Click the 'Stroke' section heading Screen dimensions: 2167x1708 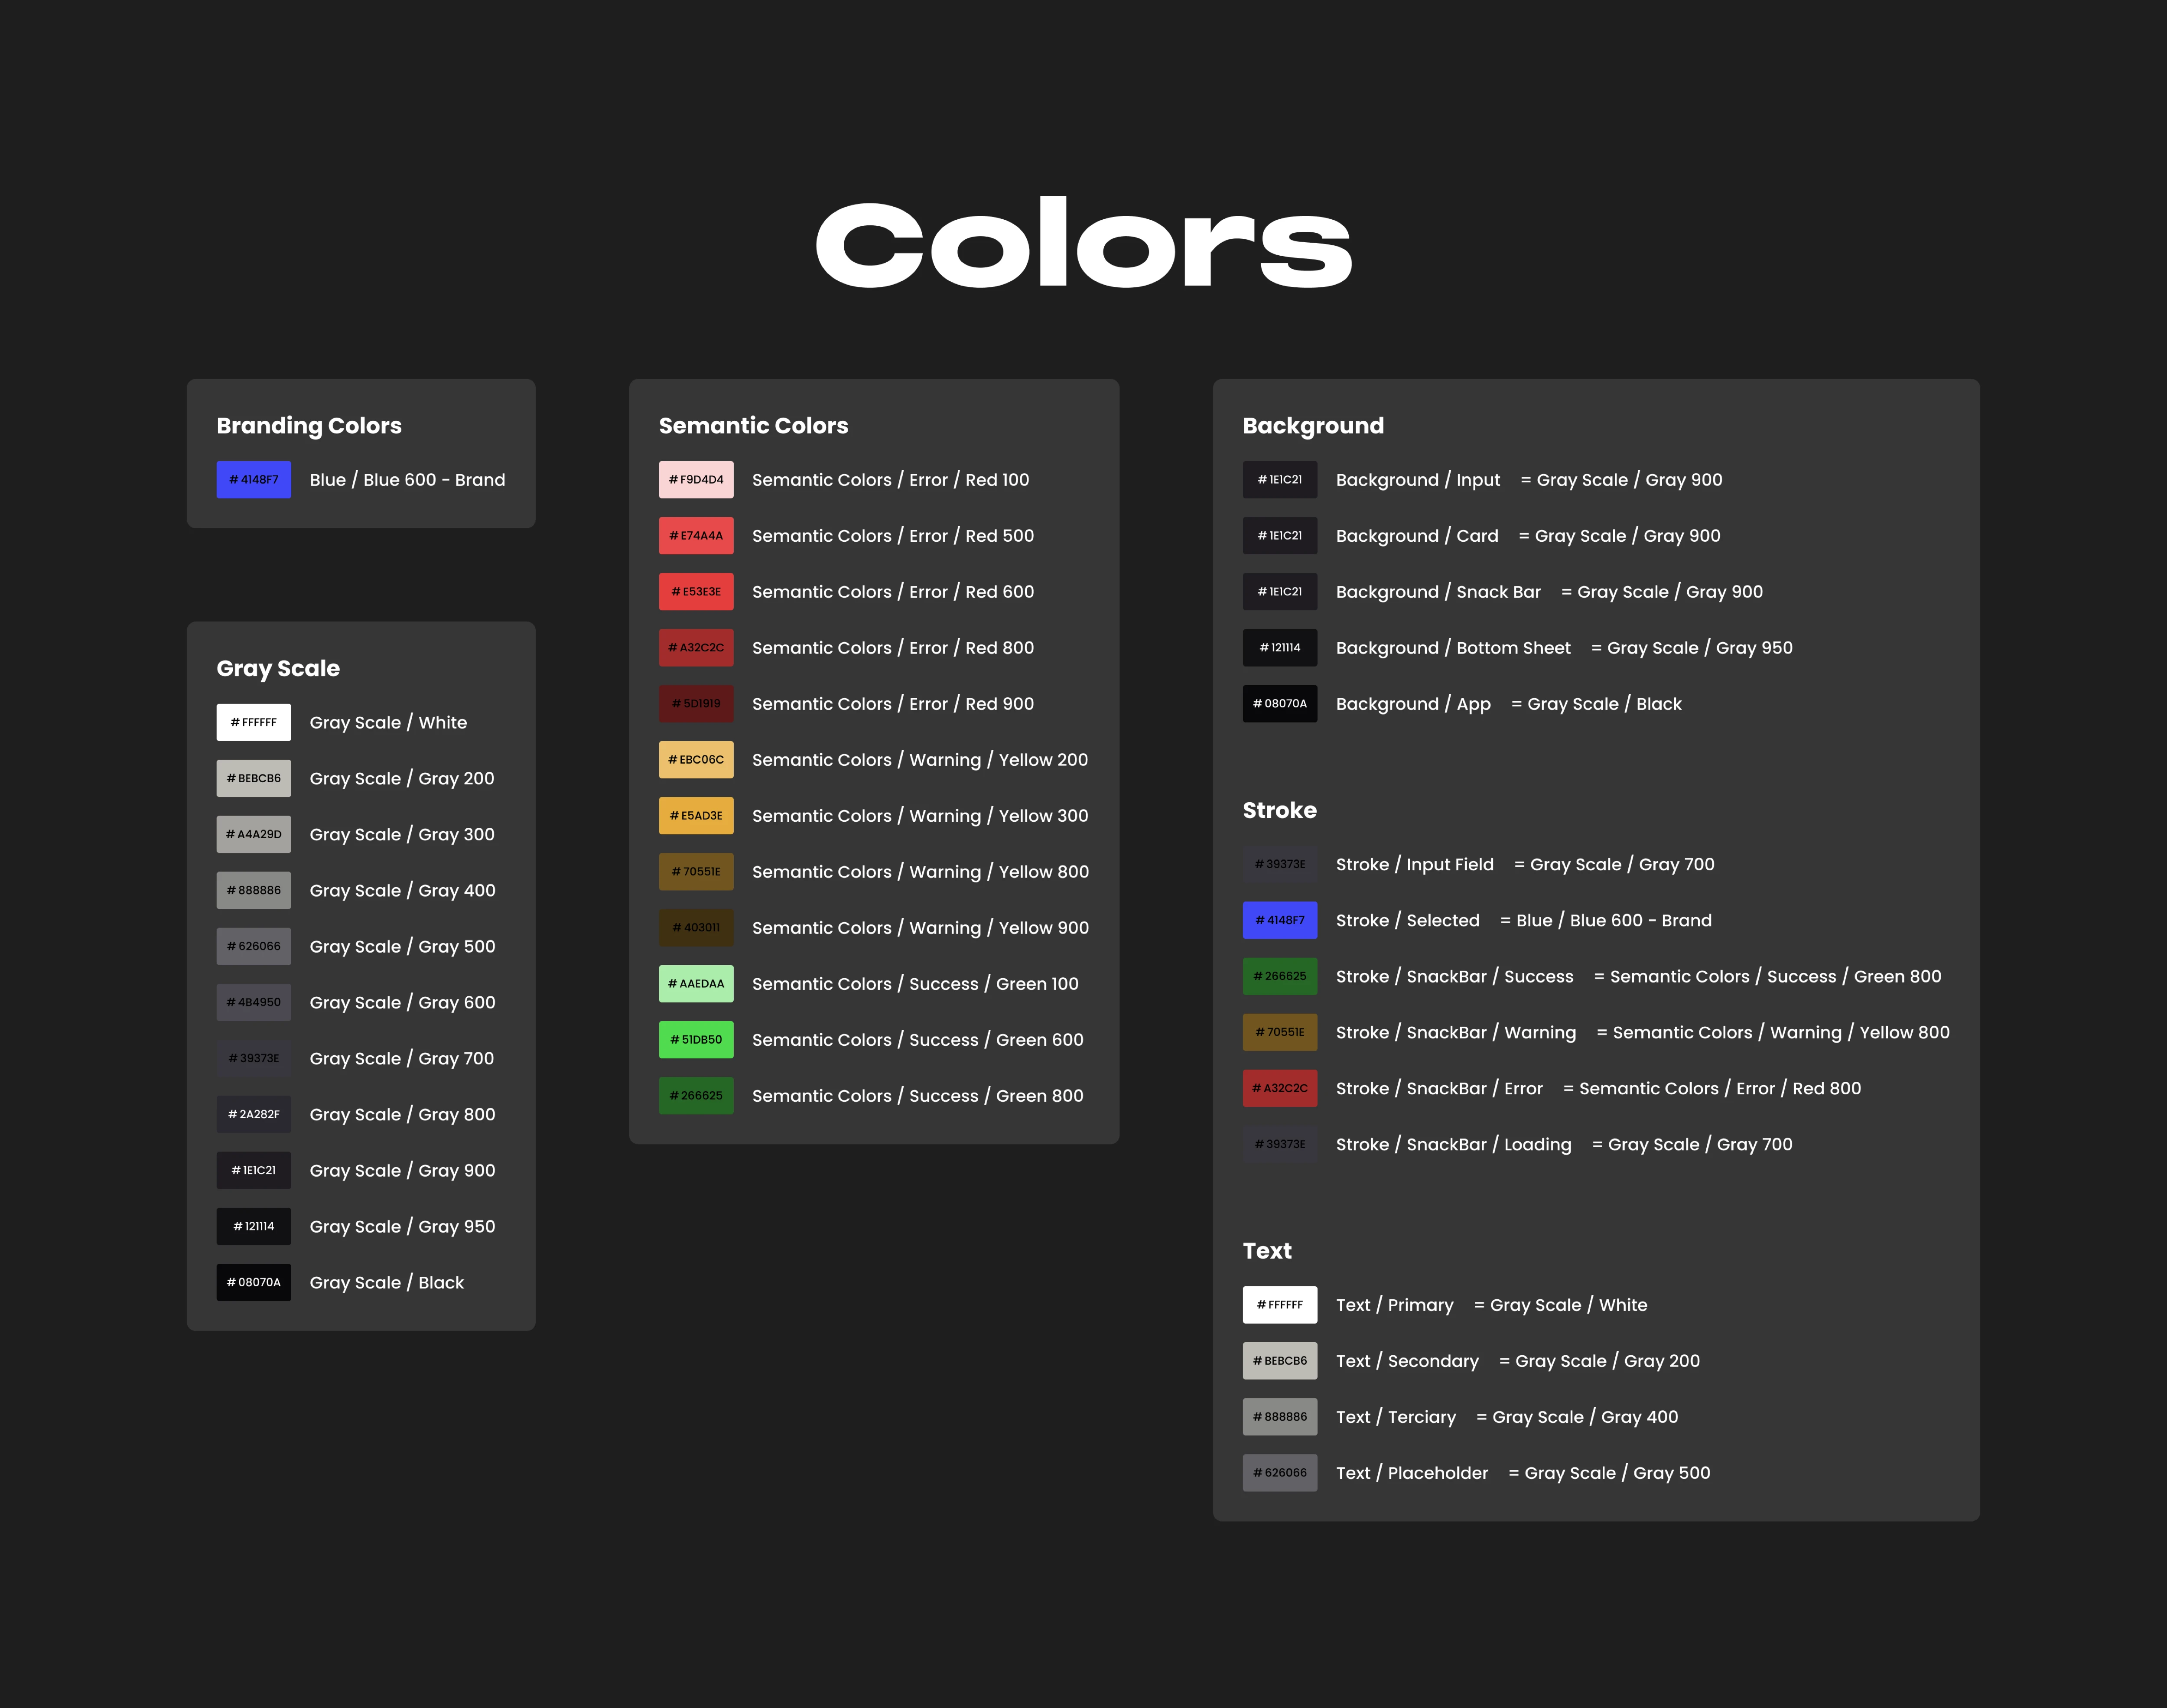pyautogui.click(x=1279, y=810)
